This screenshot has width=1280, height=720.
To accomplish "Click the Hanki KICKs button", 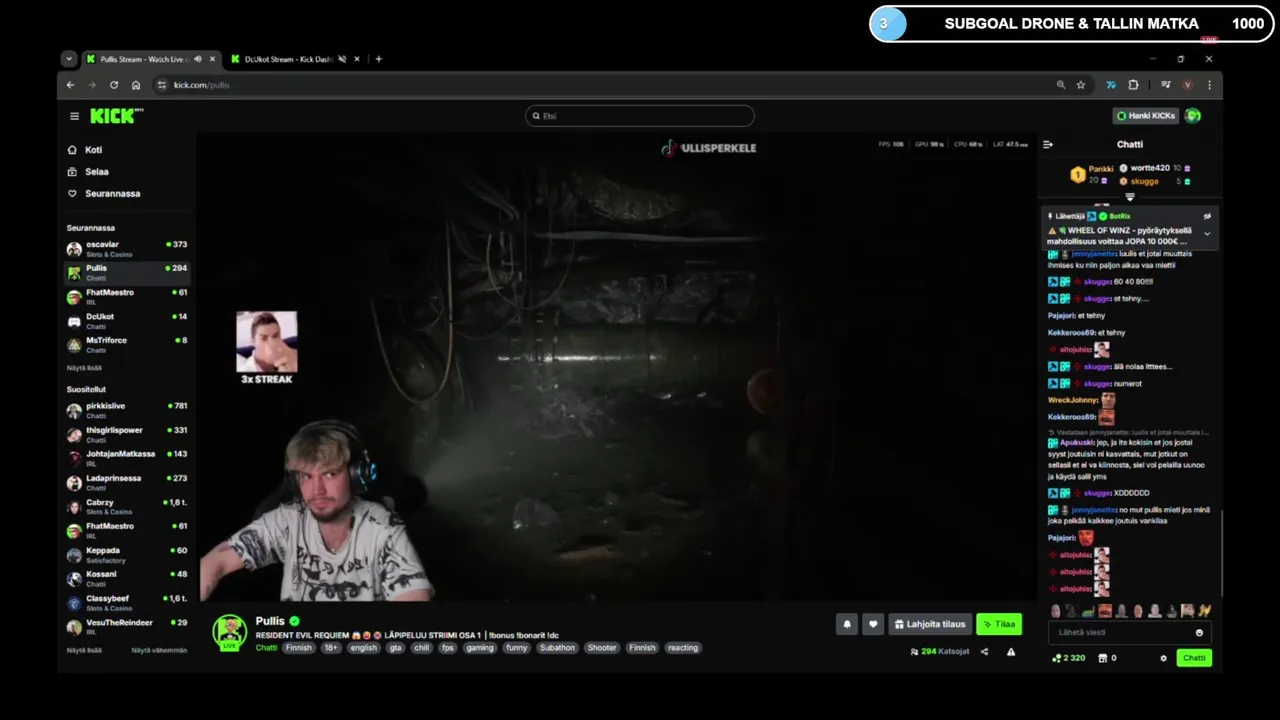I will [1146, 116].
